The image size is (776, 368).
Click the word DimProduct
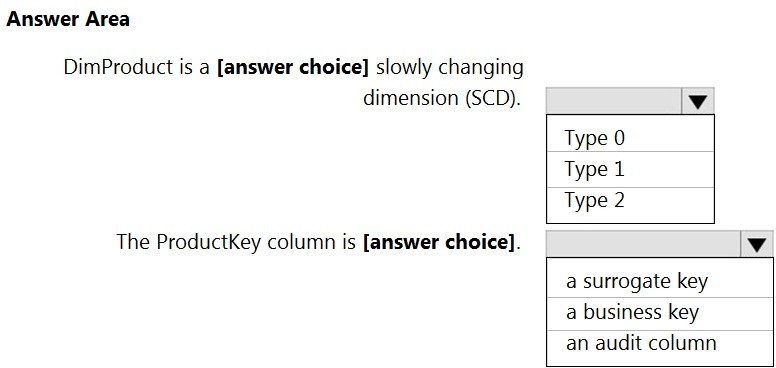coord(116,67)
